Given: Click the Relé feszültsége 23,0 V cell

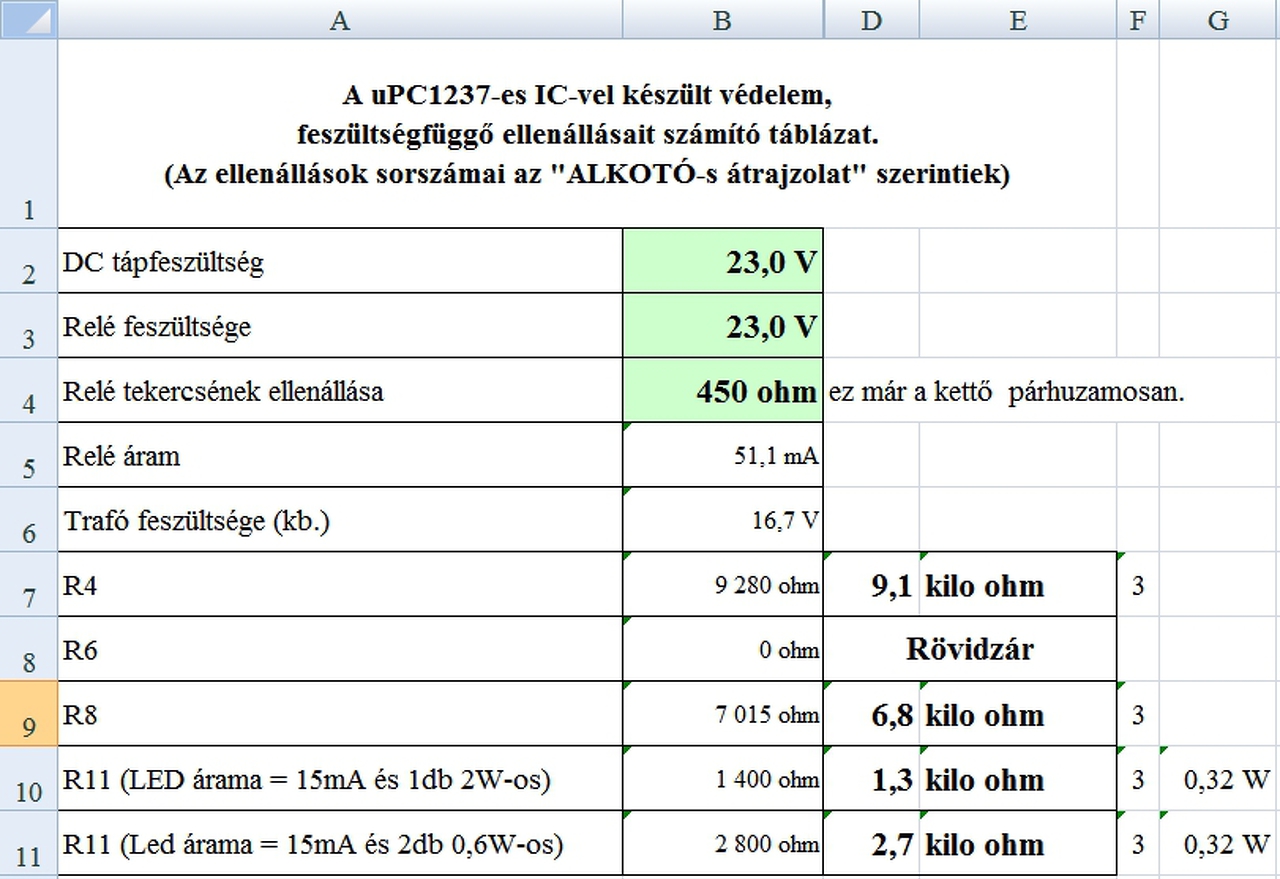Looking at the screenshot, I should 723,325.
